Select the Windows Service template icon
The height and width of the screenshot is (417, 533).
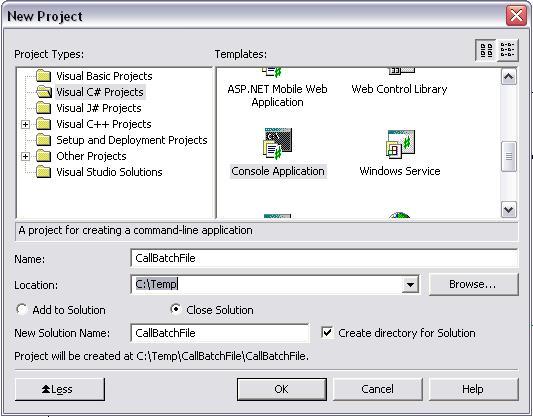[400, 144]
